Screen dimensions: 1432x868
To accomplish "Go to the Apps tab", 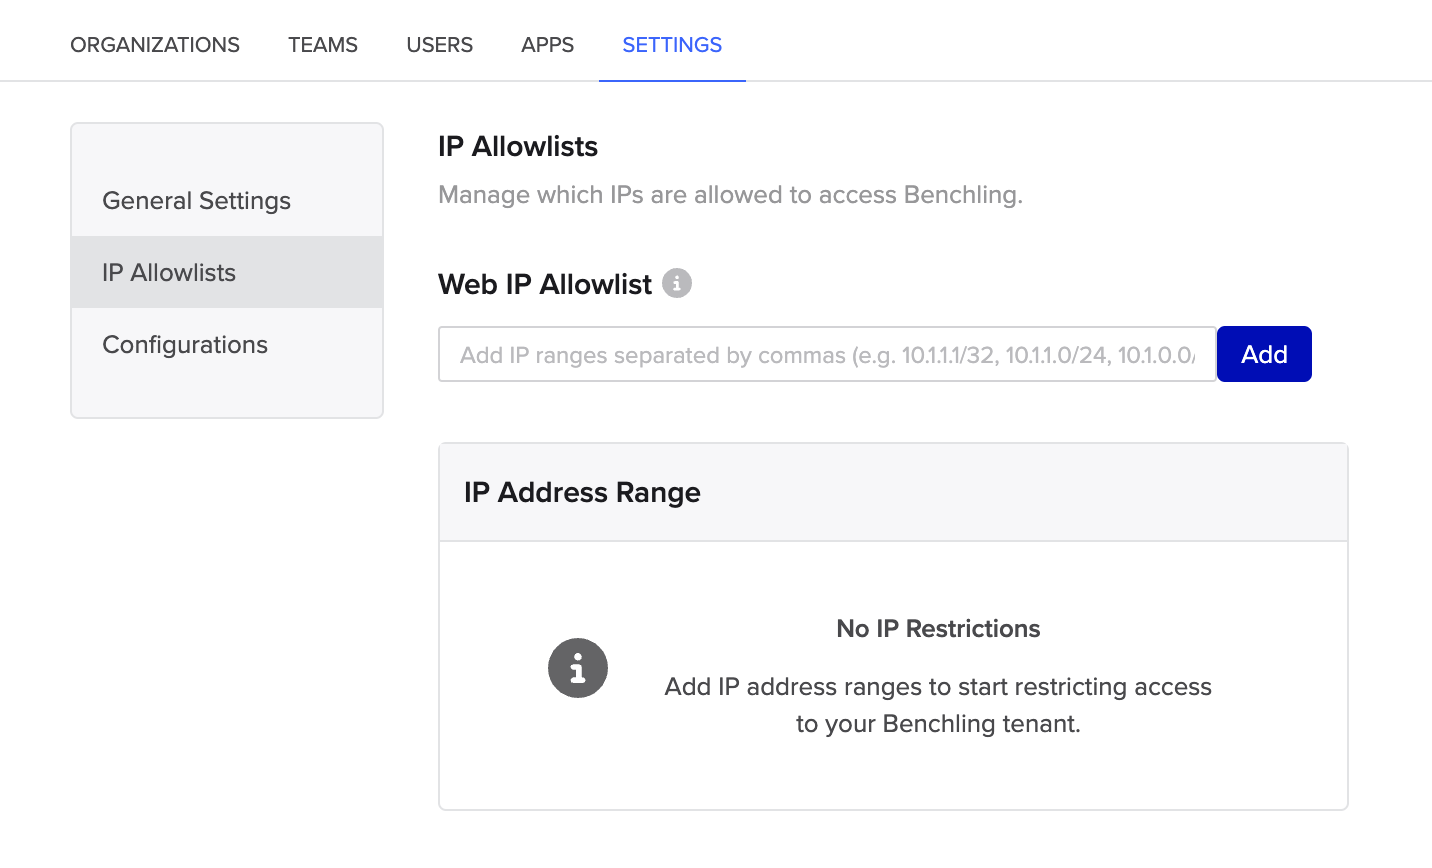I will pos(547,45).
